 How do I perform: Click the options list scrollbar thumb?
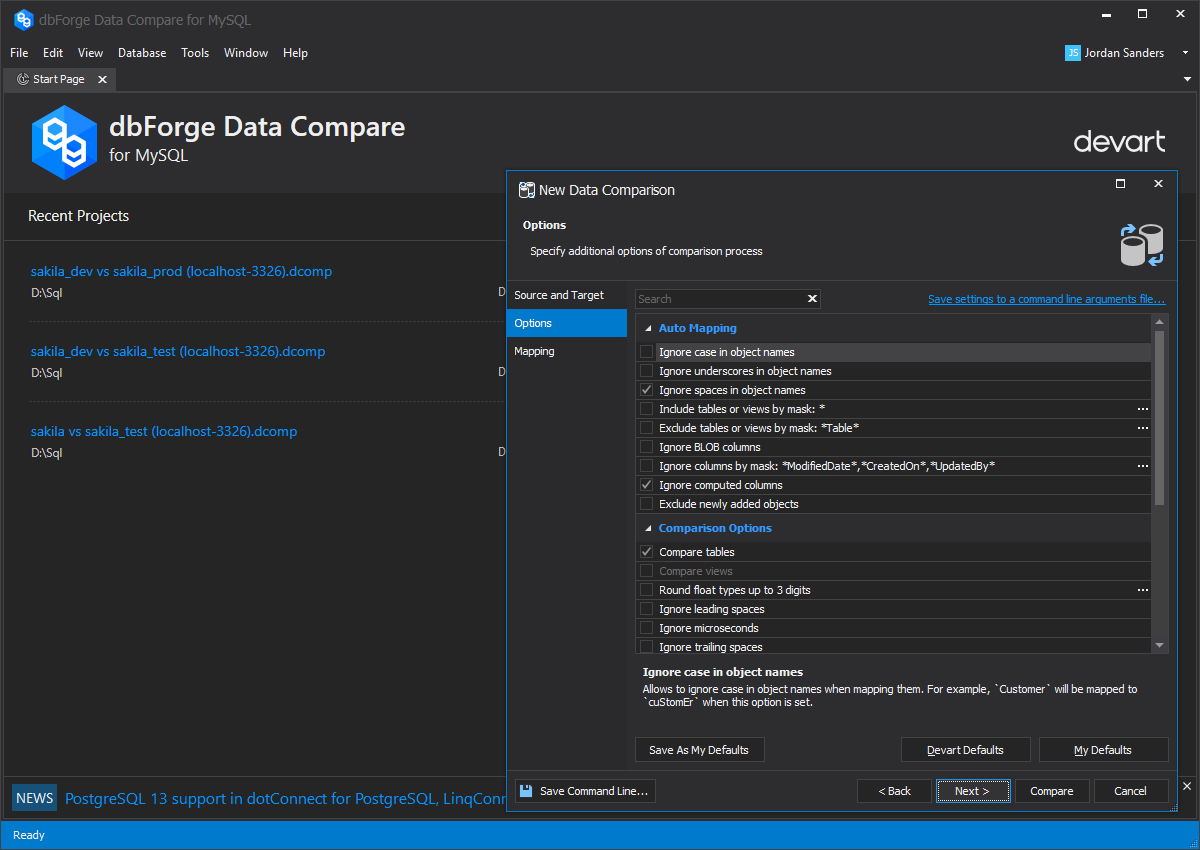click(1160, 417)
